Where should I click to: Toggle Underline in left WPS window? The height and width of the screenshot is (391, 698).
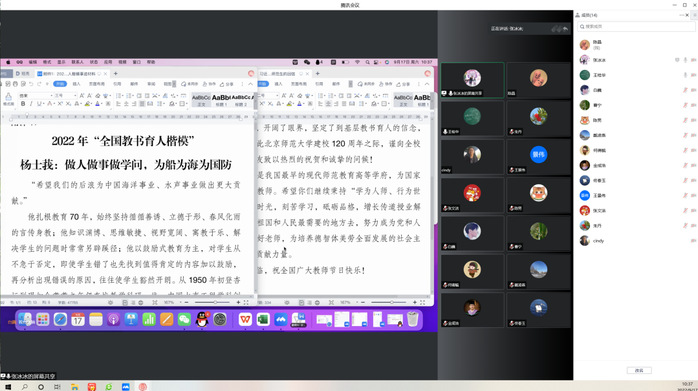(x=39, y=103)
